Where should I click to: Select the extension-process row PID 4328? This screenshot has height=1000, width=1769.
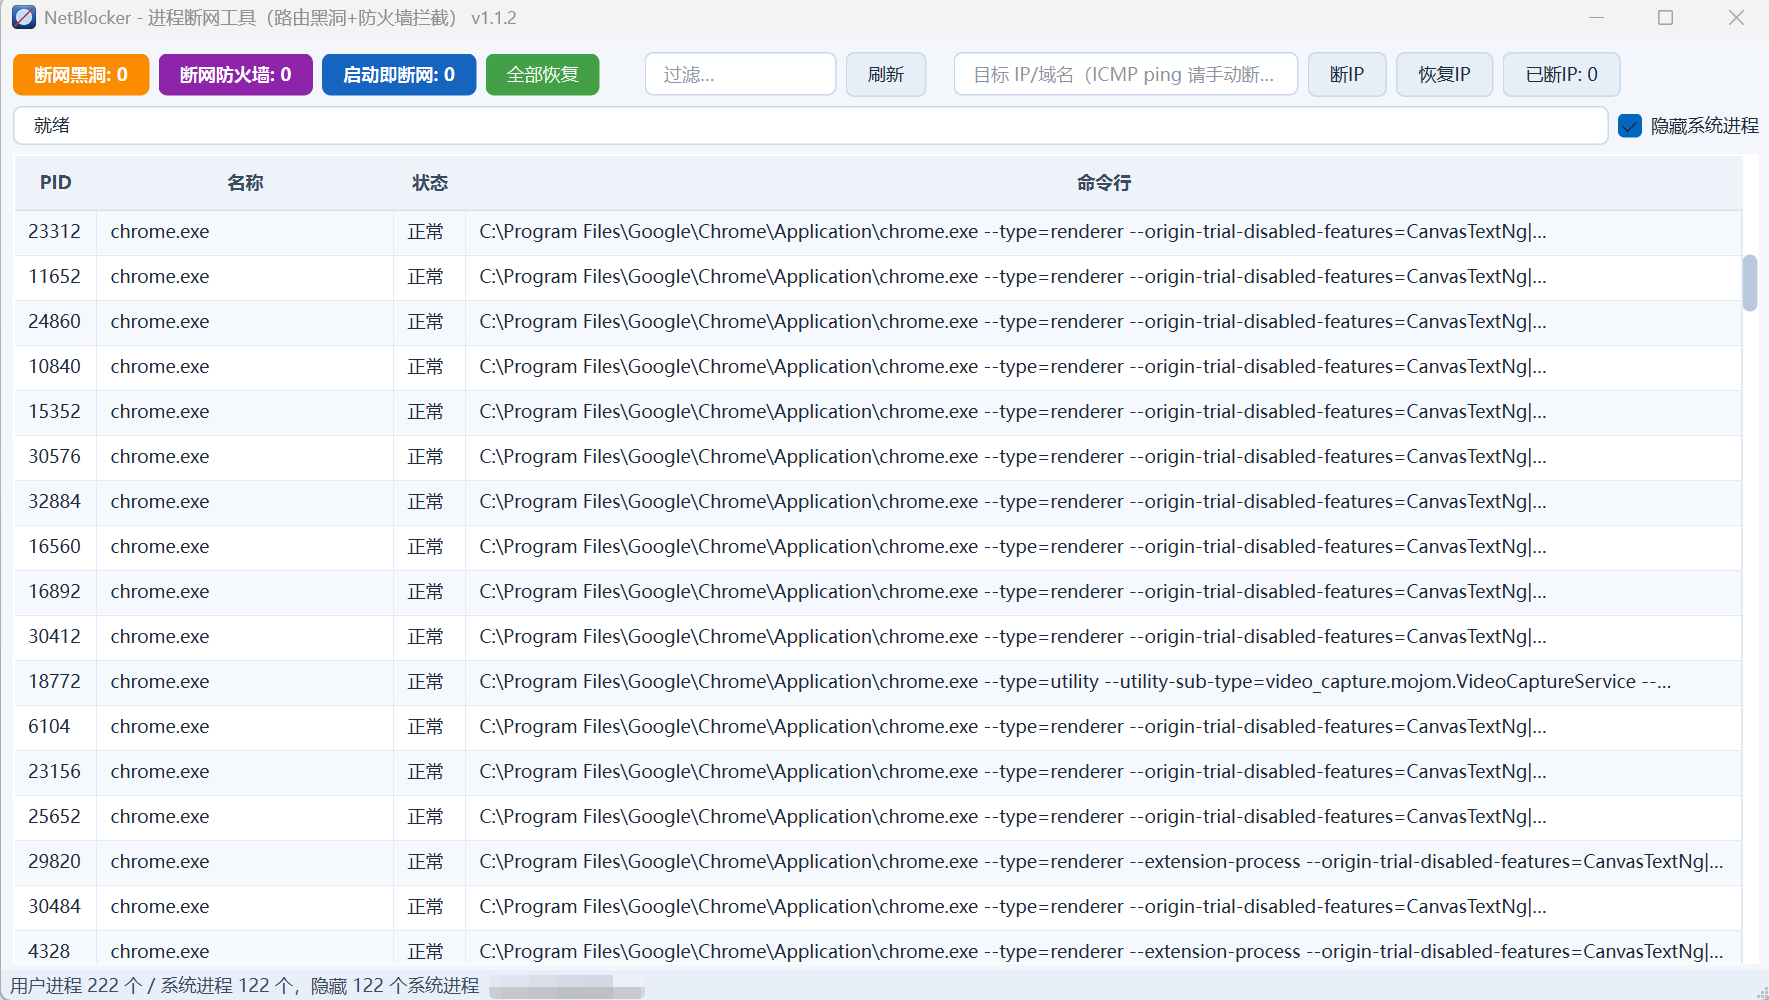pos(878,948)
